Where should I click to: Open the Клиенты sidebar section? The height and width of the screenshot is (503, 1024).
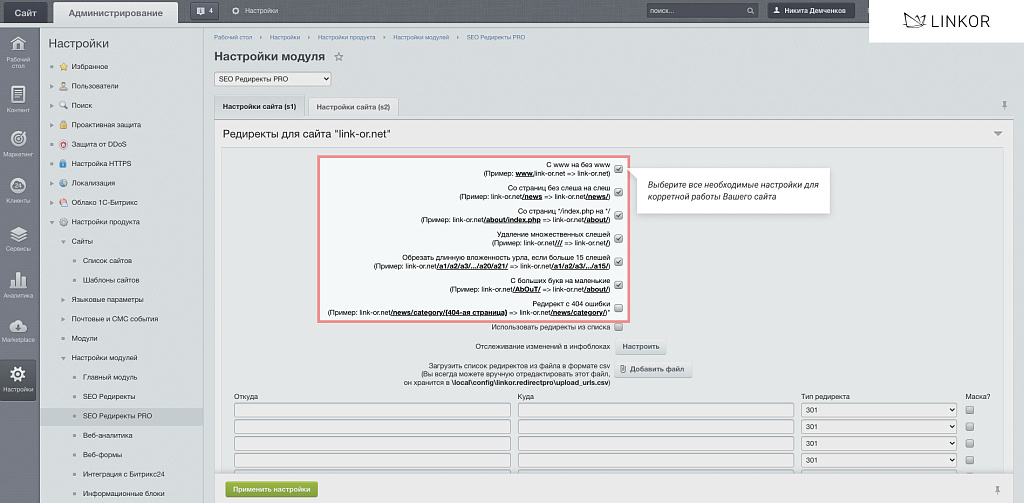[18, 191]
